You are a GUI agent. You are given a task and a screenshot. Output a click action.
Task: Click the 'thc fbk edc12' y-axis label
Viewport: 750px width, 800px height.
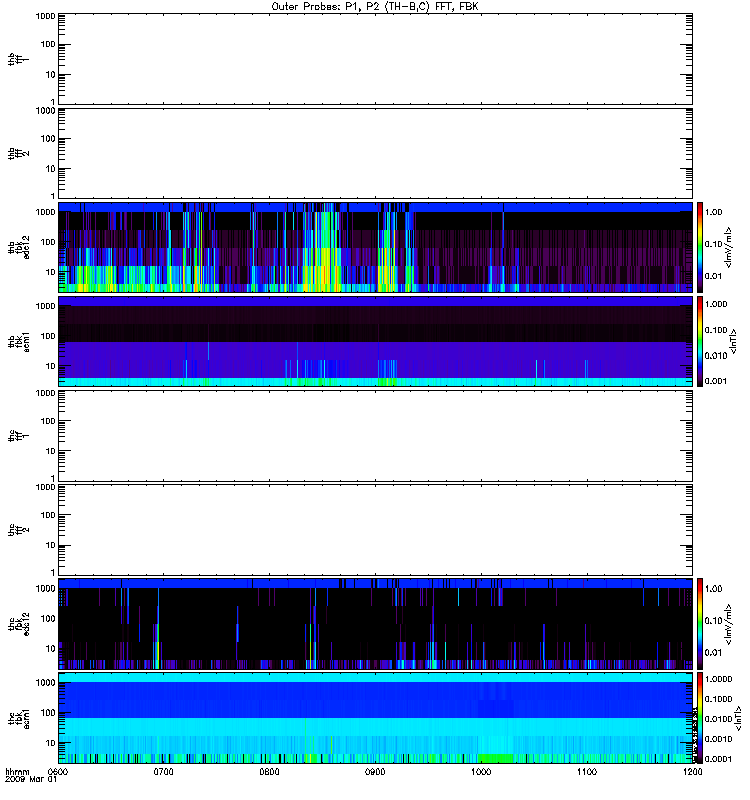coord(18,624)
